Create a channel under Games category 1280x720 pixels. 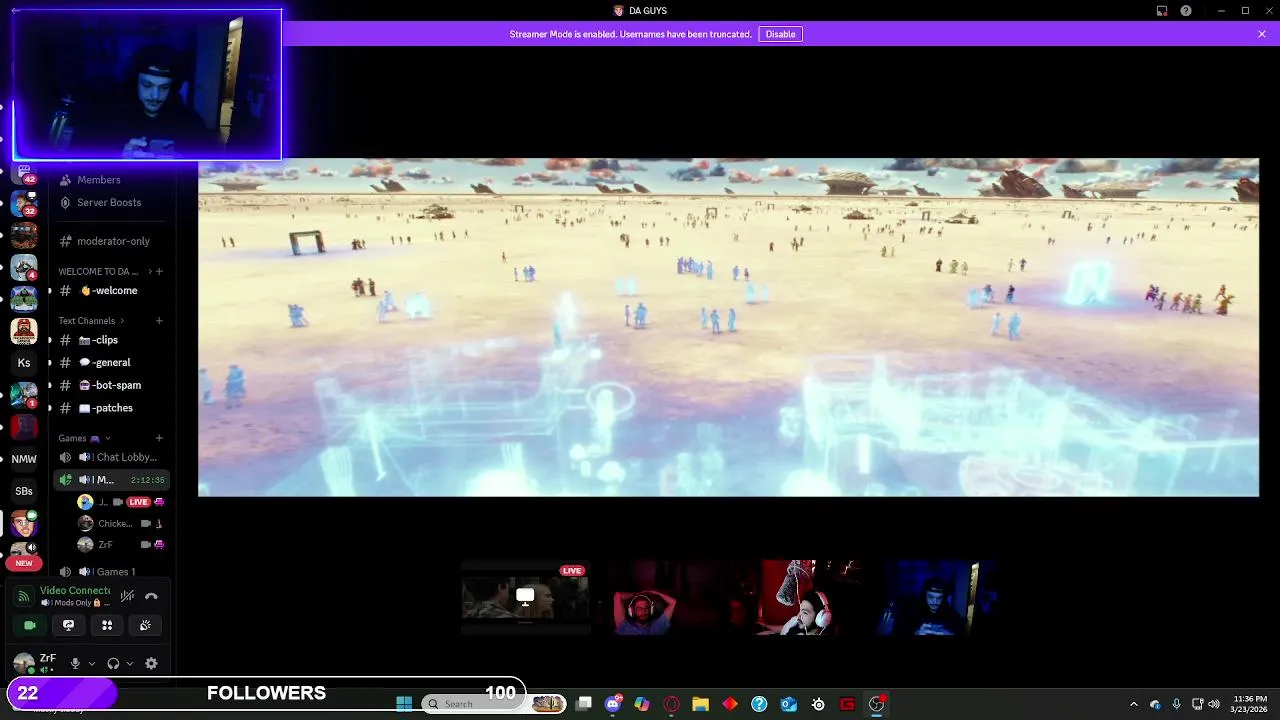(159, 438)
